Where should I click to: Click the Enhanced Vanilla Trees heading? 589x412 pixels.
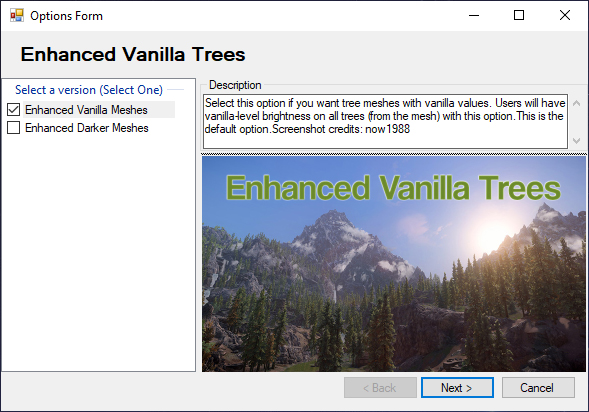tap(133, 54)
